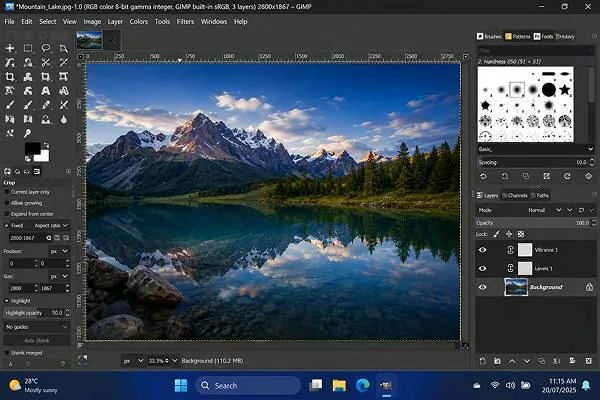Switch to the Paths tab
This screenshot has width=600, height=400.
coord(540,196)
